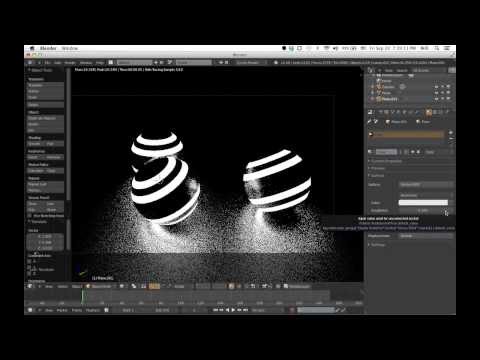The image size is (480, 360).
Task: Click the viewport shading mode icon
Action: 122,286
